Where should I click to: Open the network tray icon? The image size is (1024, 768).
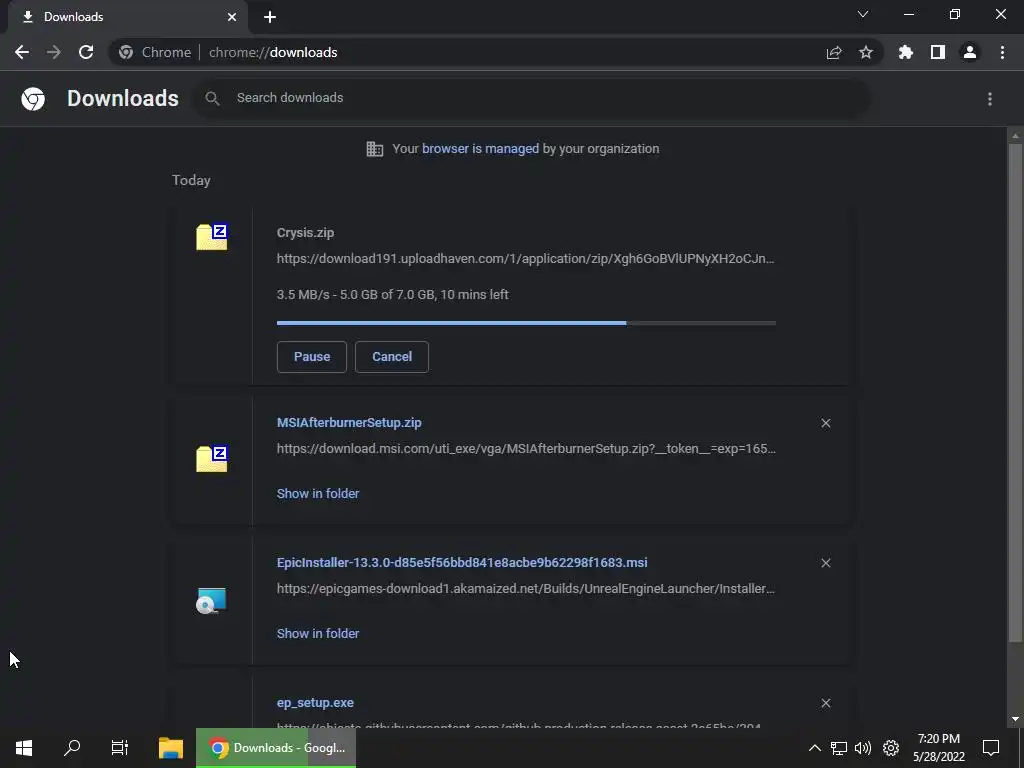(839, 748)
